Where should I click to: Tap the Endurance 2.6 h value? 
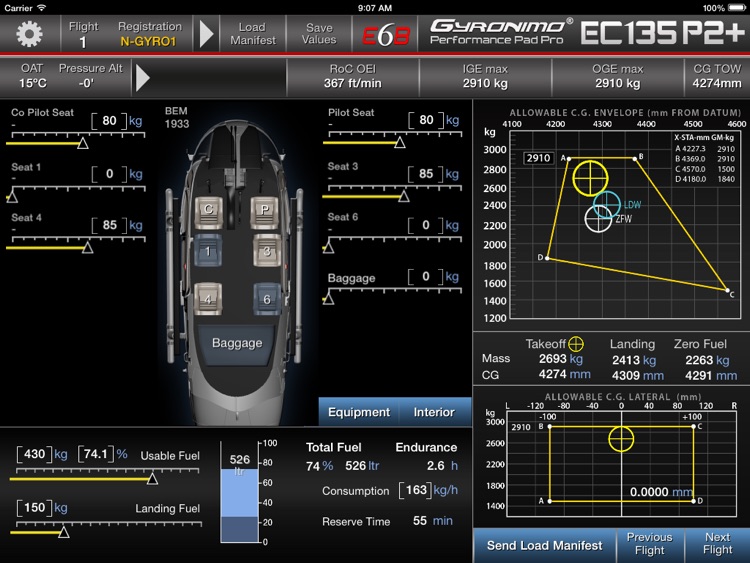pyautogui.click(x=442, y=465)
